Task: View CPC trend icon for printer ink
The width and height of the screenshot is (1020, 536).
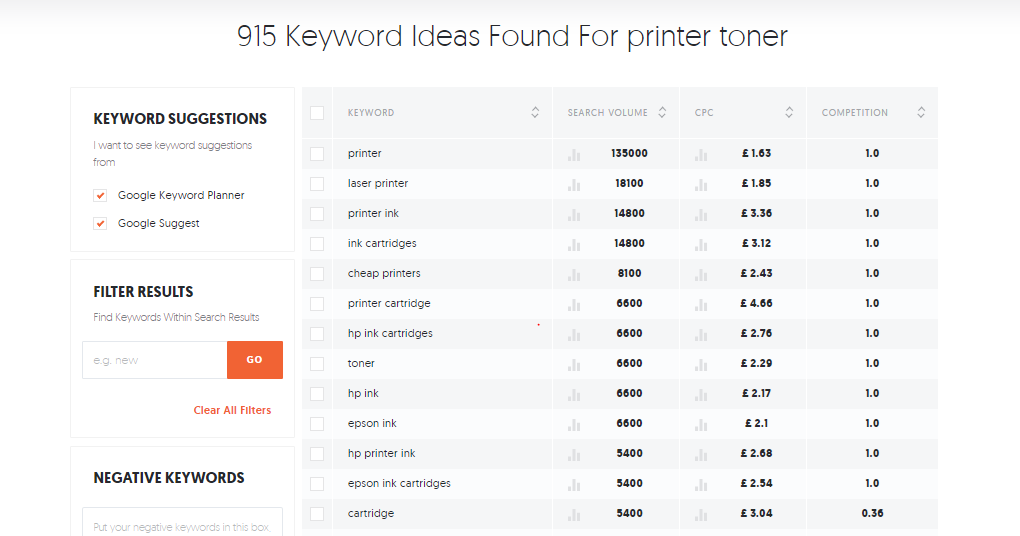Action: coord(701,215)
